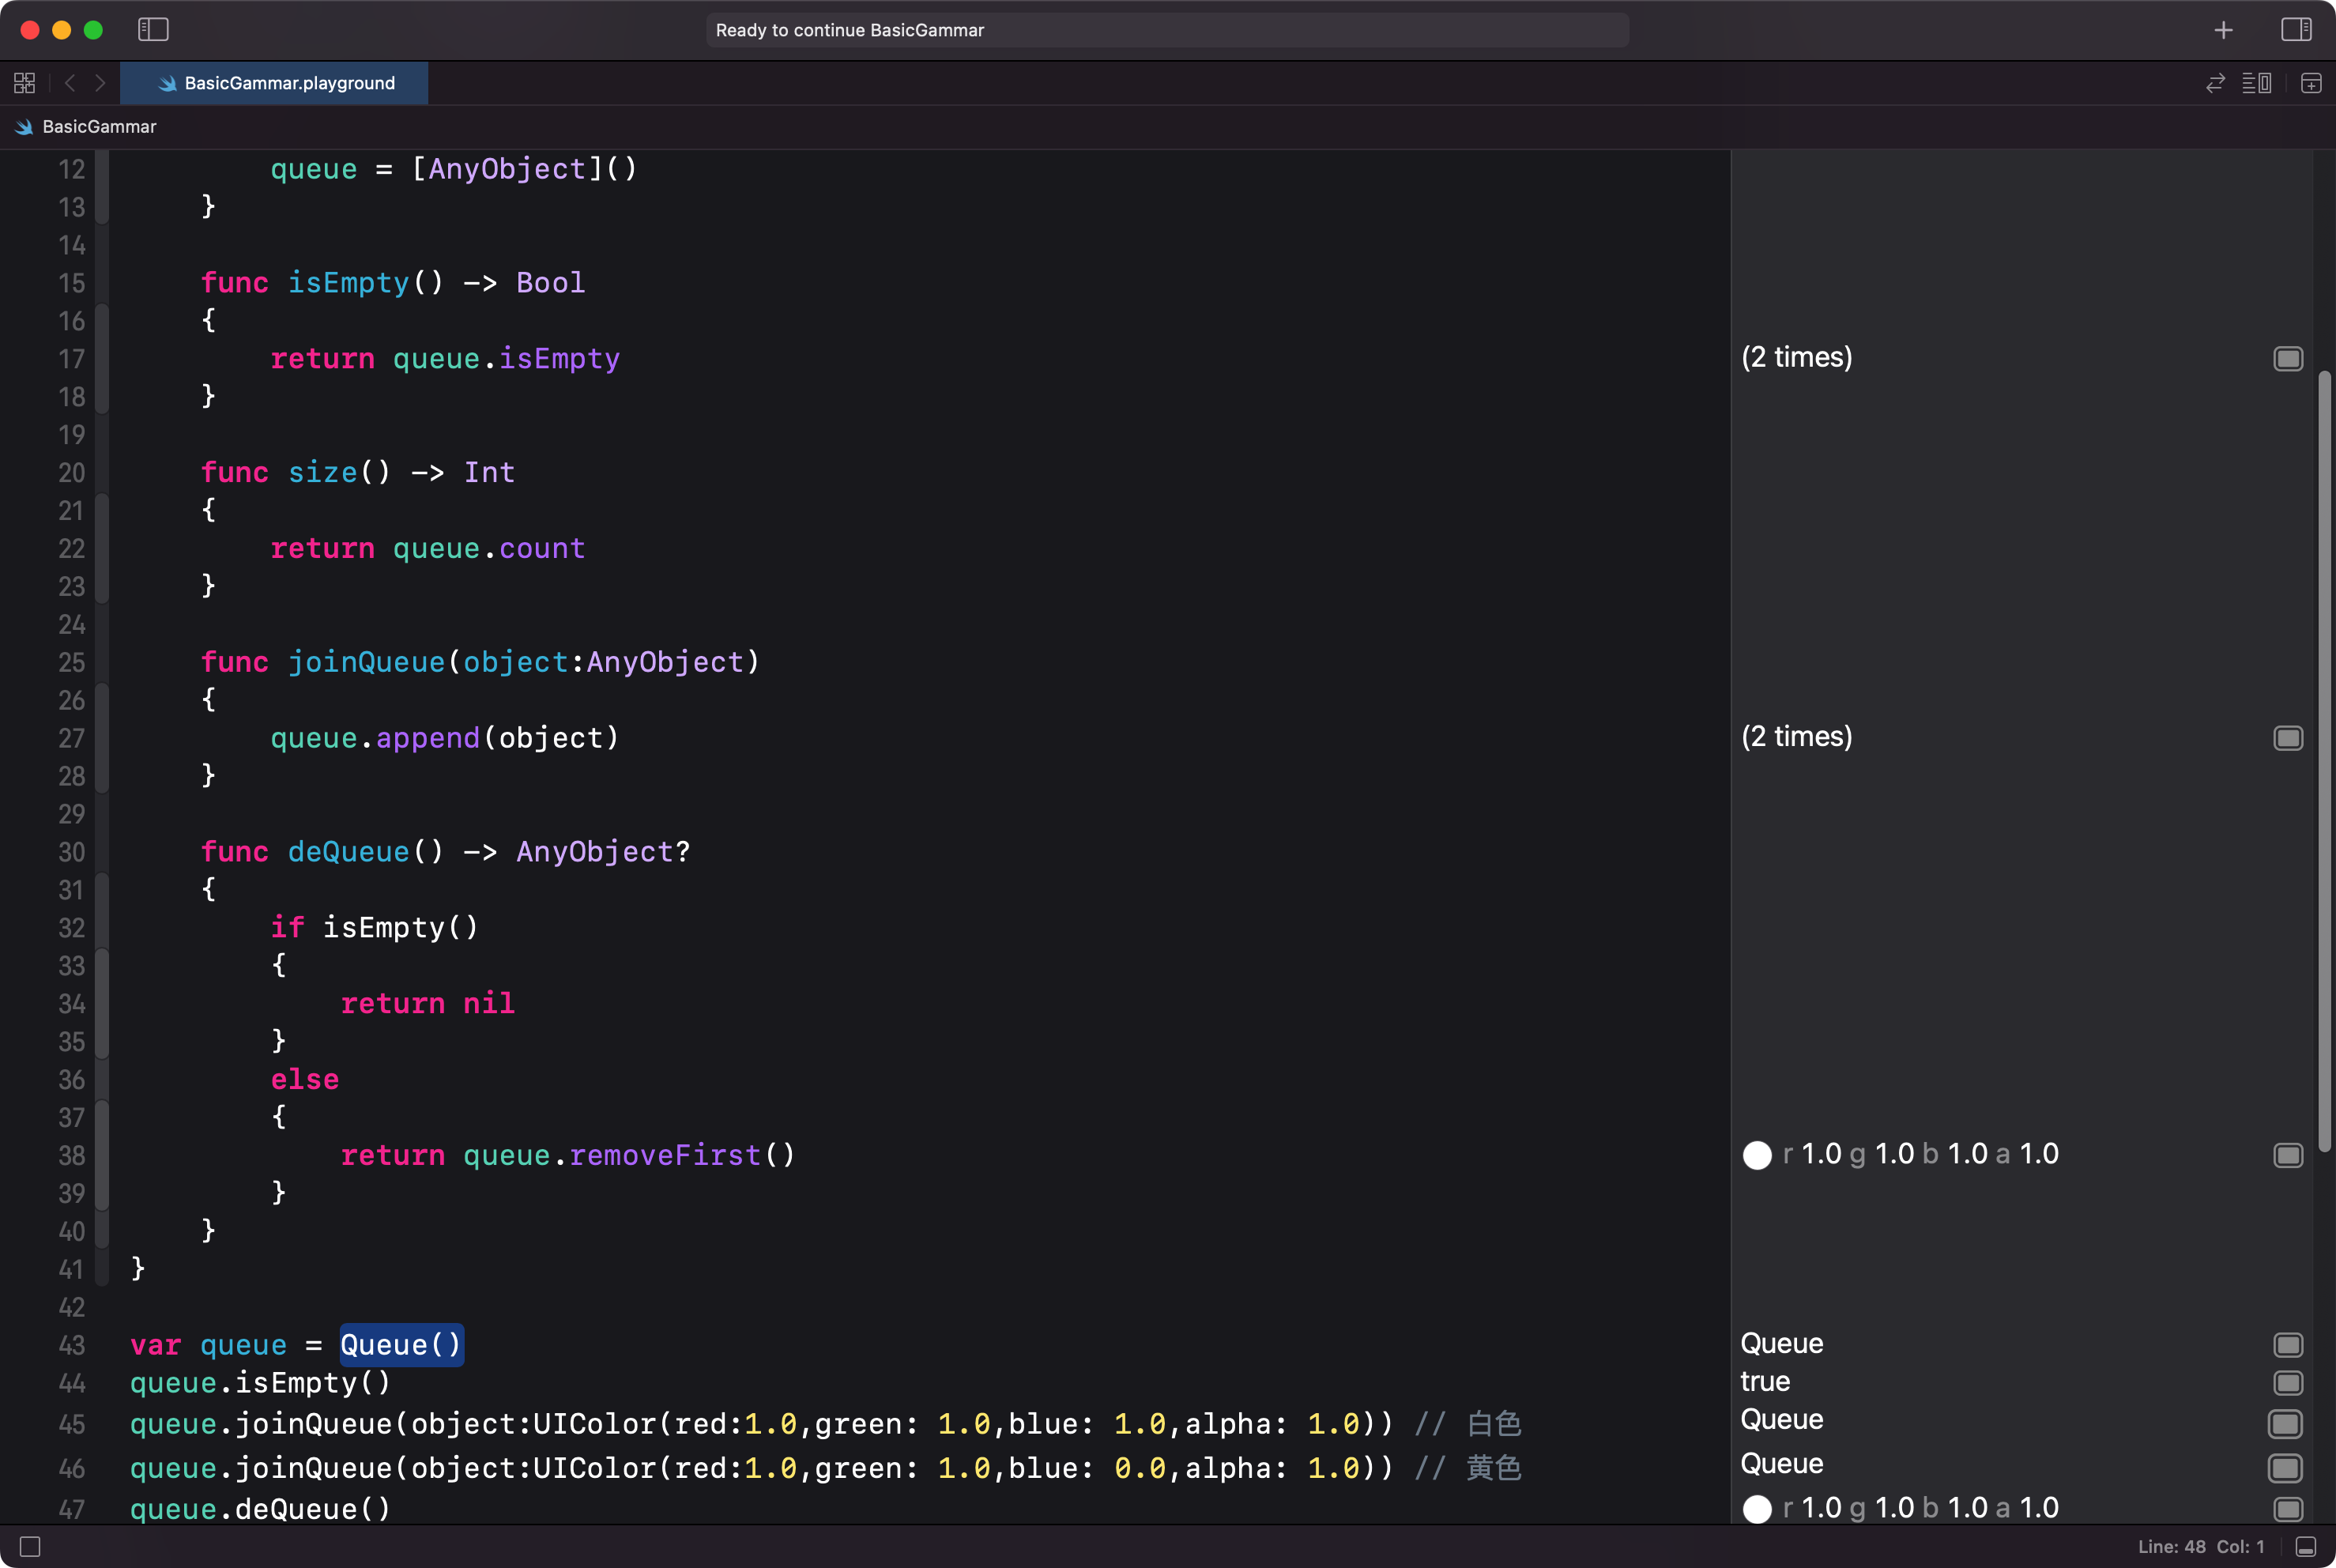Click the Line: 48 Col: 1 indicator
Image resolution: width=2336 pixels, height=1568 pixels.
pos(2201,1547)
